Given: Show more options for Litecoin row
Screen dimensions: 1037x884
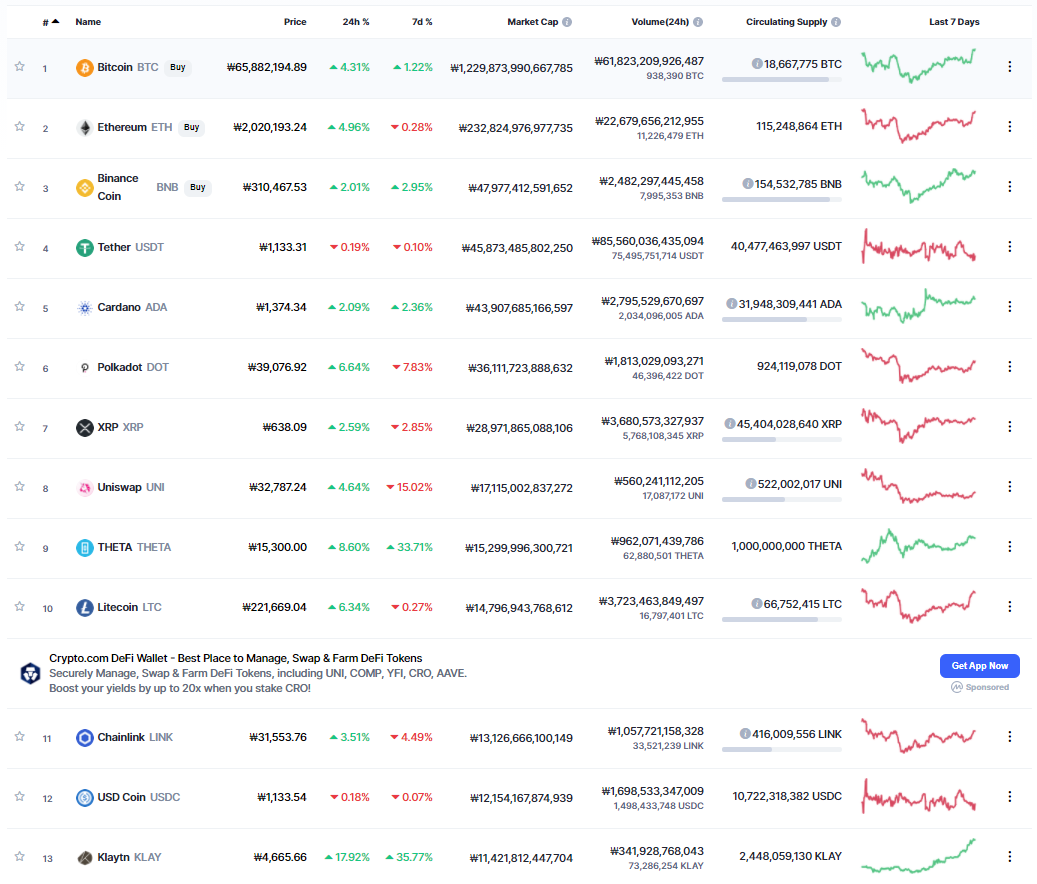Looking at the screenshot, I should coord(1009,606).
